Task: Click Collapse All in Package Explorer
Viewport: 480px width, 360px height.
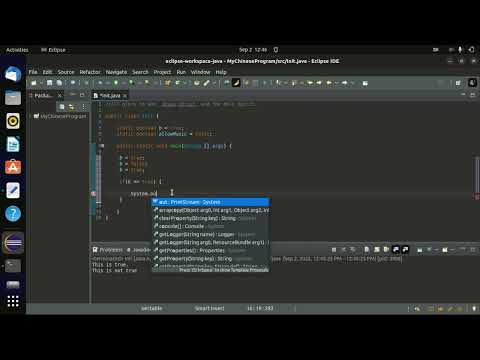Action: 62,107
